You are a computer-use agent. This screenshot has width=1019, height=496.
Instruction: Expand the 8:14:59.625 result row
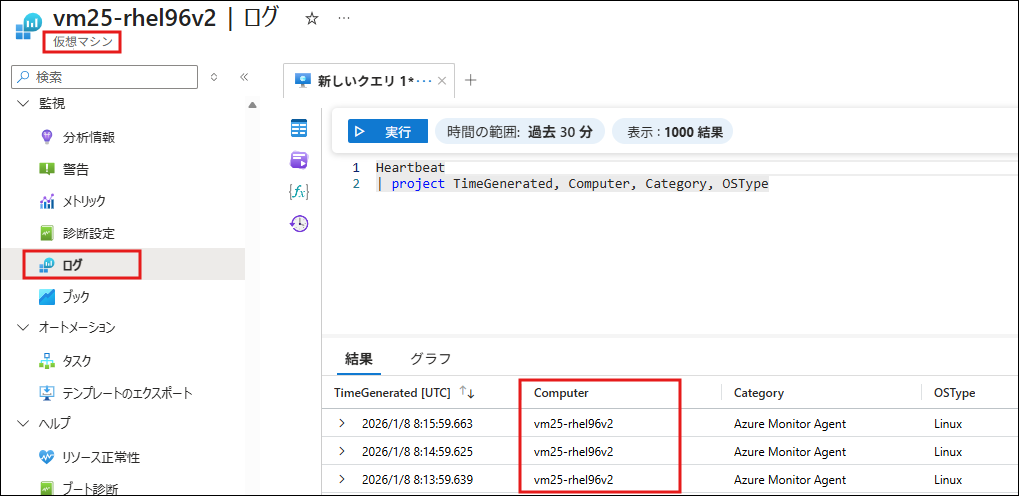coord(342,452)
